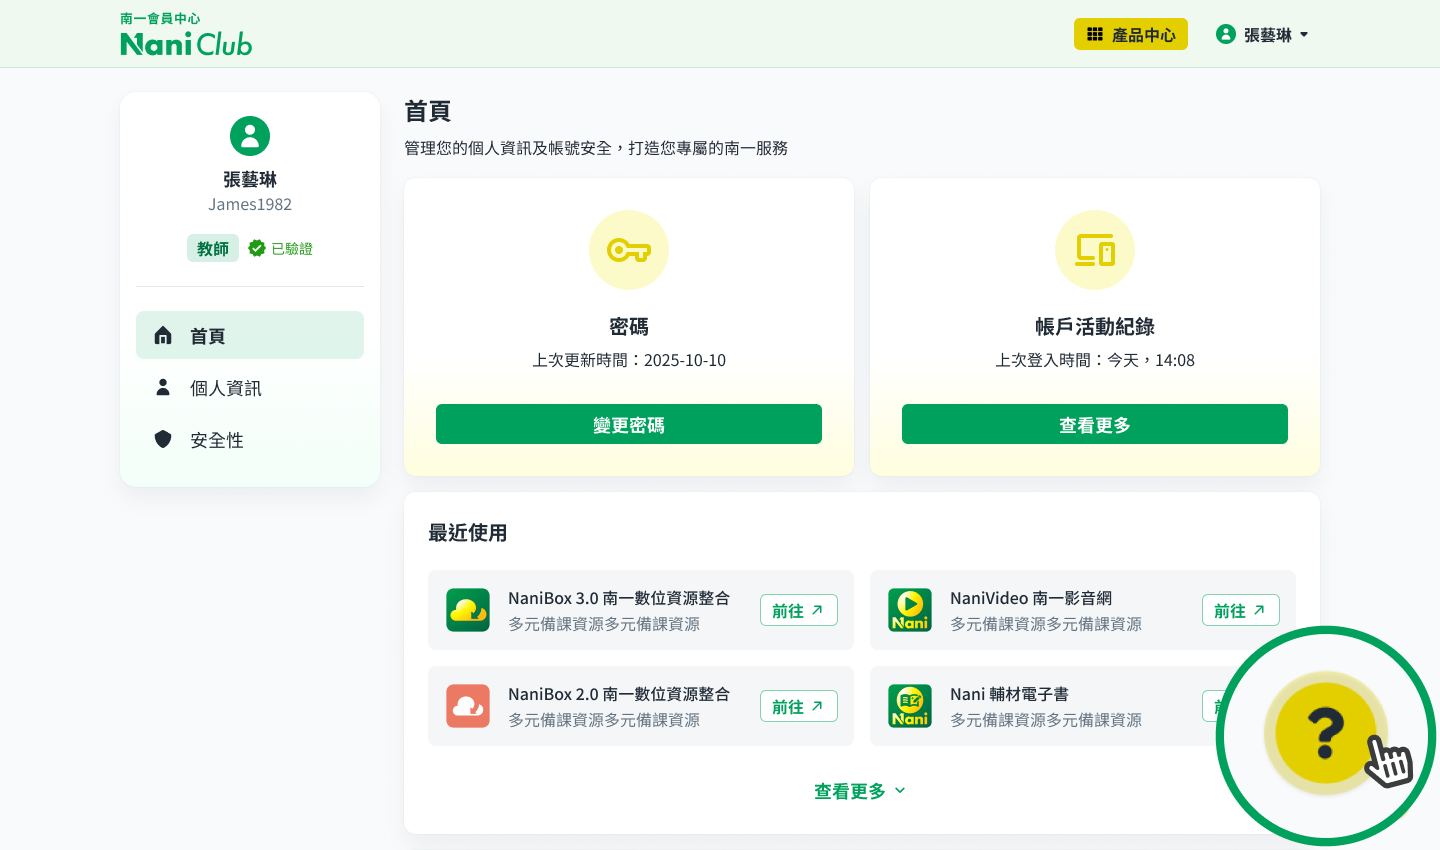Click the NaniBox 3.0 南一數位資源整合 title
The image size is (1440, 850).
point(619,598)
